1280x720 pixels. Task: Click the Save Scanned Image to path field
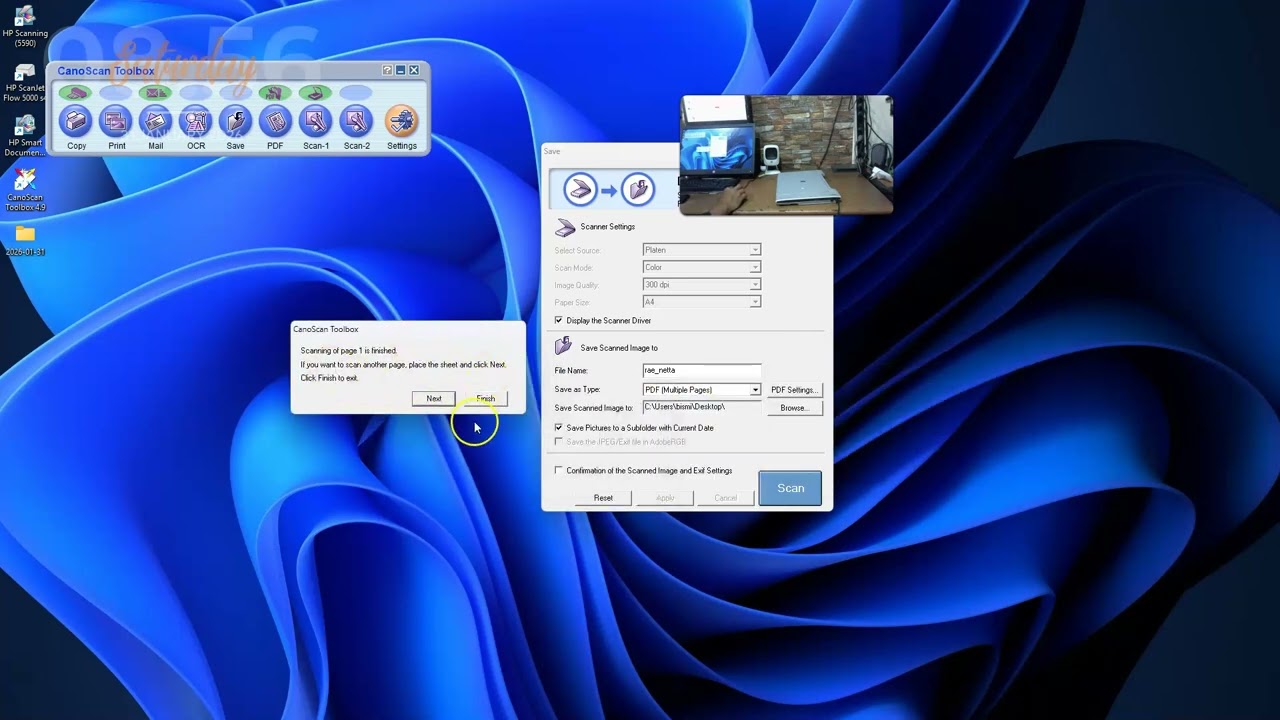[701, 408]
